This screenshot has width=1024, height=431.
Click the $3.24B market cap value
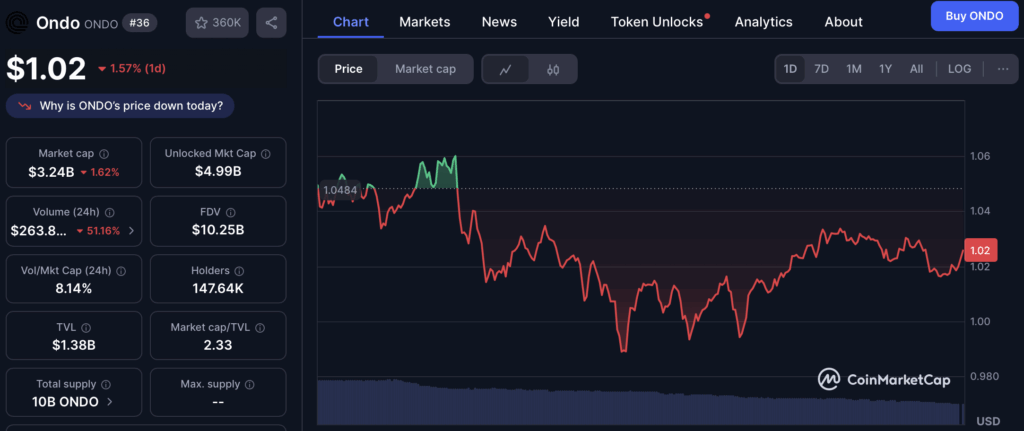(x=52, y=172)
